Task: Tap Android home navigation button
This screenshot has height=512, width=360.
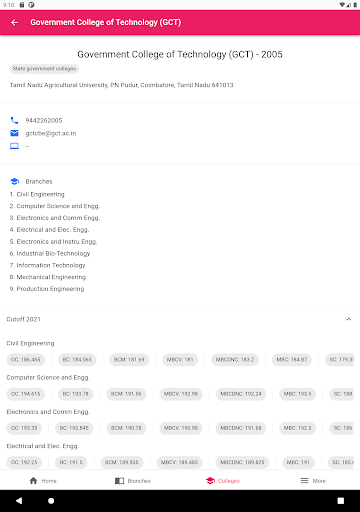Action: pyautogui.click(x=51, y=501)
